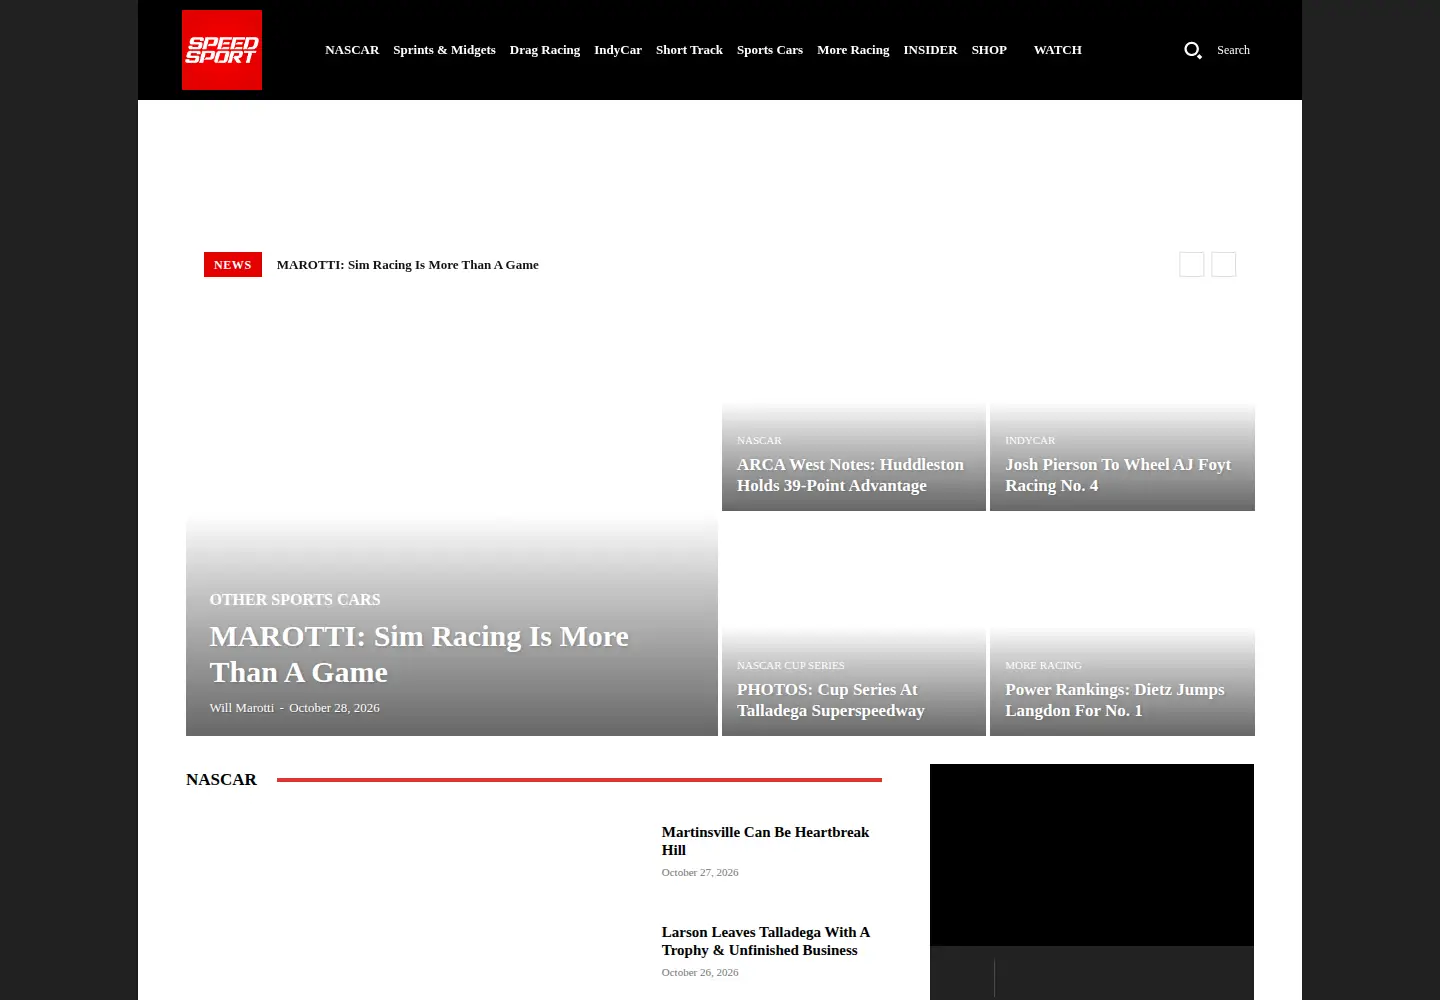Open Martinsville Can Be Heartbreak Hill article
Viewport: 1440px width, 1000px height.
click(765, 841)
